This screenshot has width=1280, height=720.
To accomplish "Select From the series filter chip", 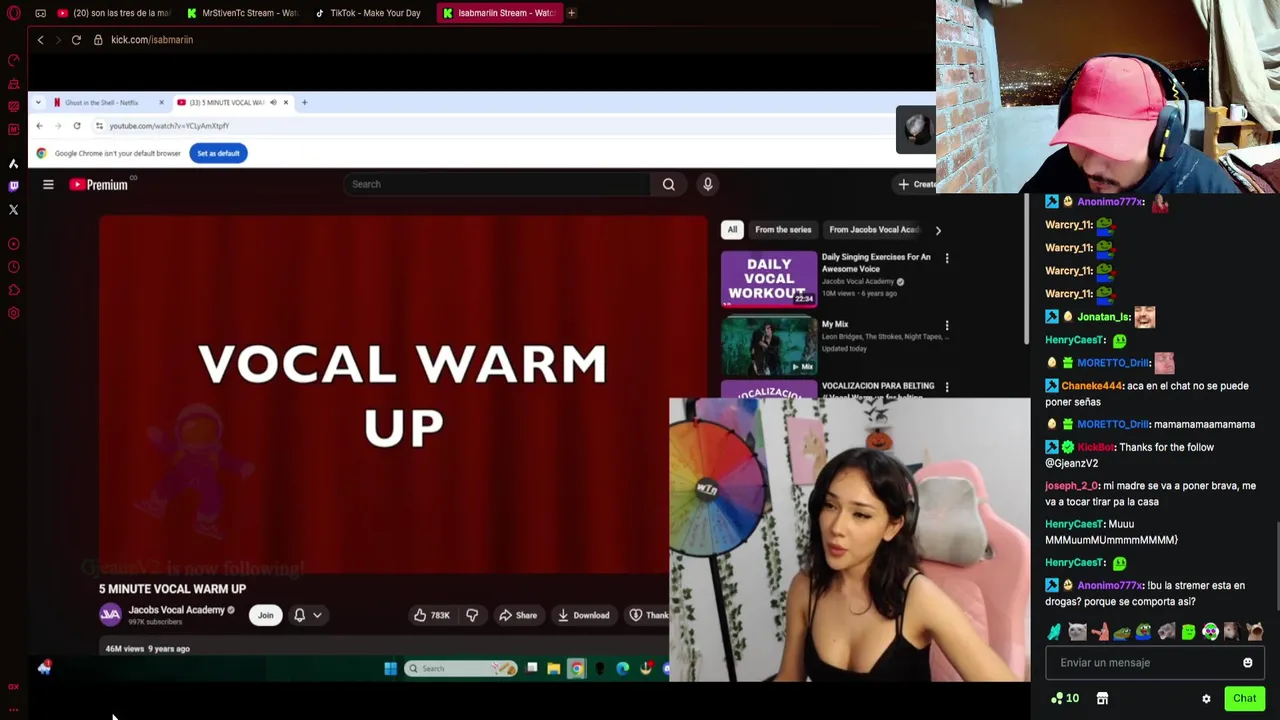I will 783,230.
